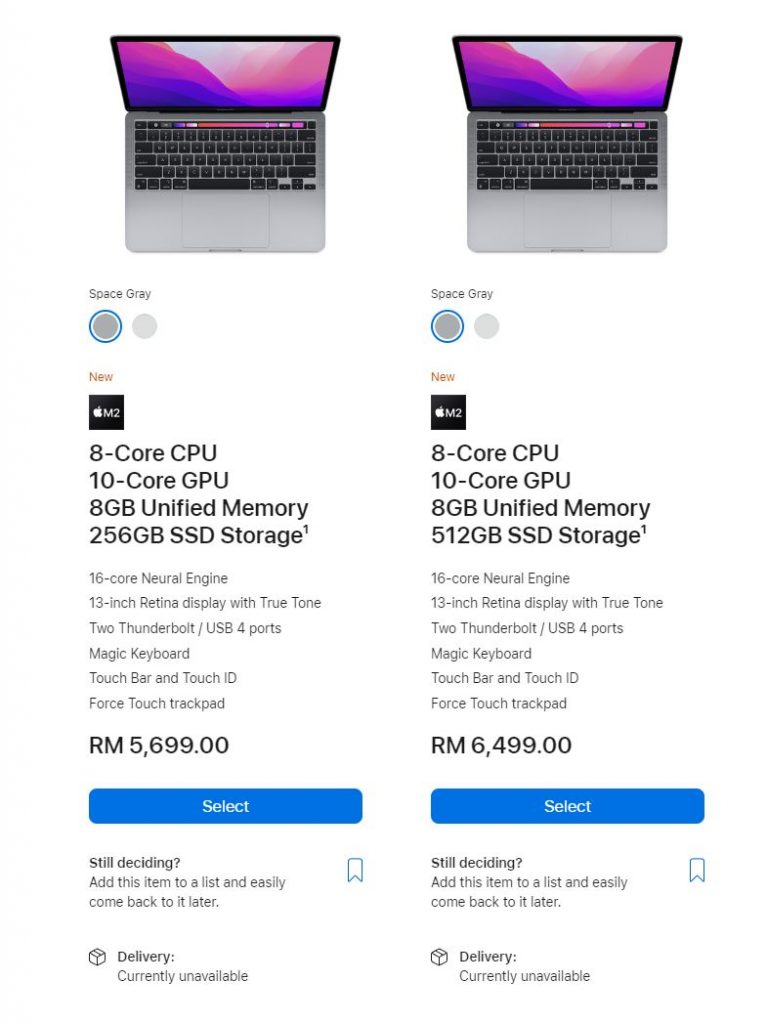
Task: Click the M2 chip badge on 256GB model
Action: (106, 412)
